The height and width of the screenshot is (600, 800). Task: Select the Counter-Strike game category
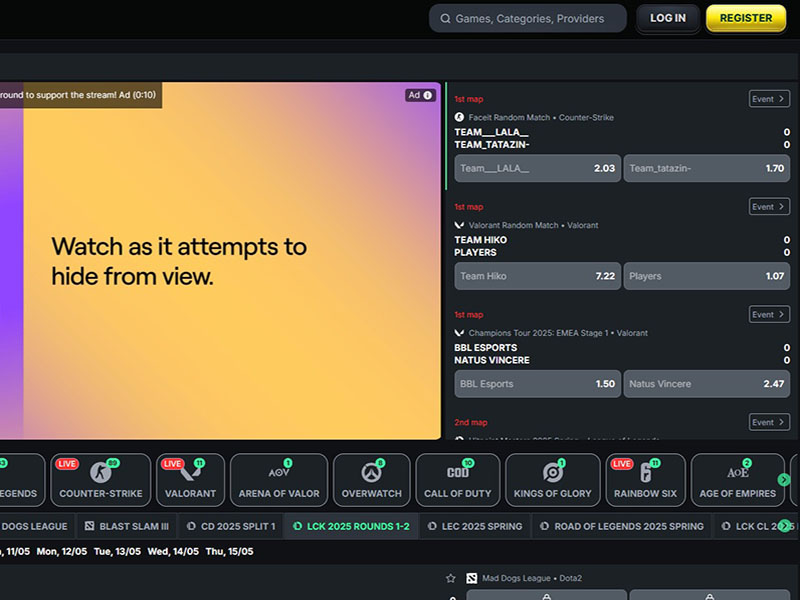point(101,480)
